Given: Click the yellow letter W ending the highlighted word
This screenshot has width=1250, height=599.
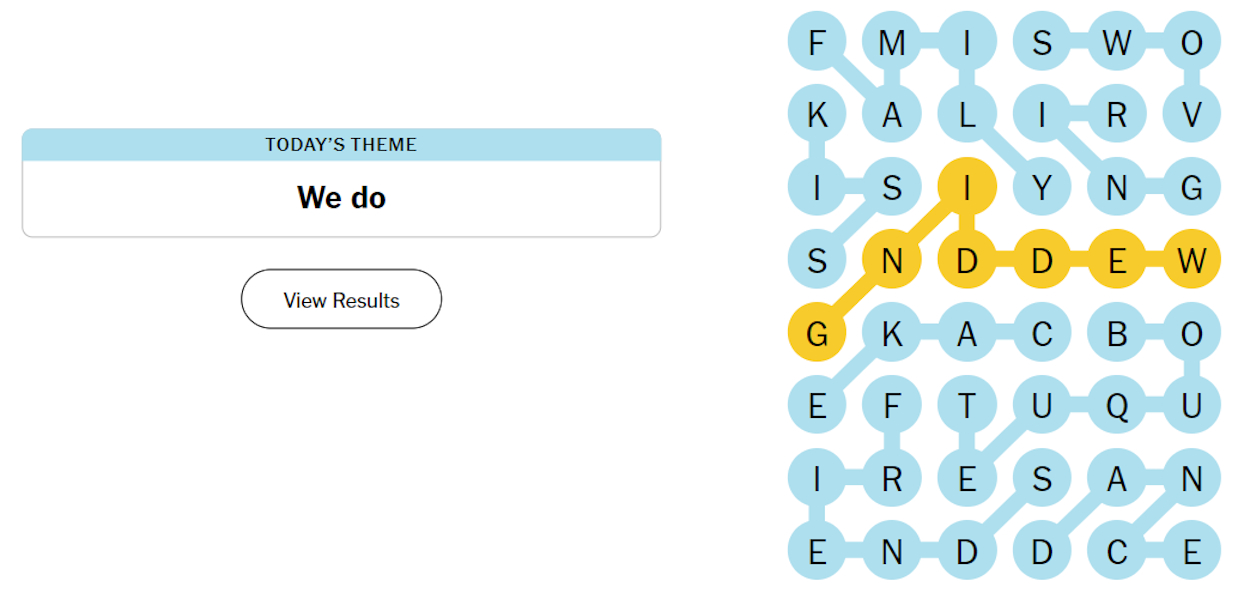Looking at the screenshot, I should pyautogui.click(x=1192, y=259).
